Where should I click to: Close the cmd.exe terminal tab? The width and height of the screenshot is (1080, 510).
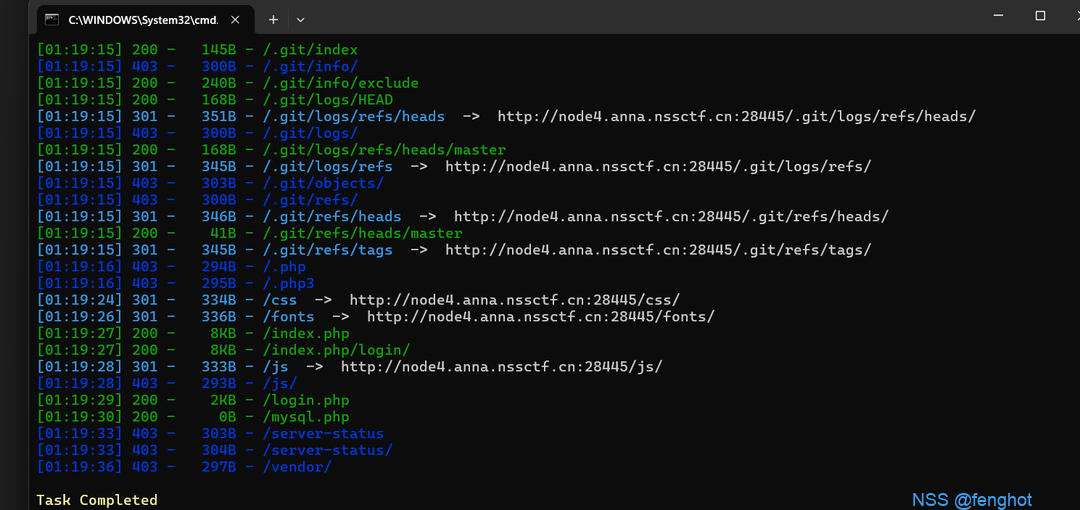click(x=235, y=20)
